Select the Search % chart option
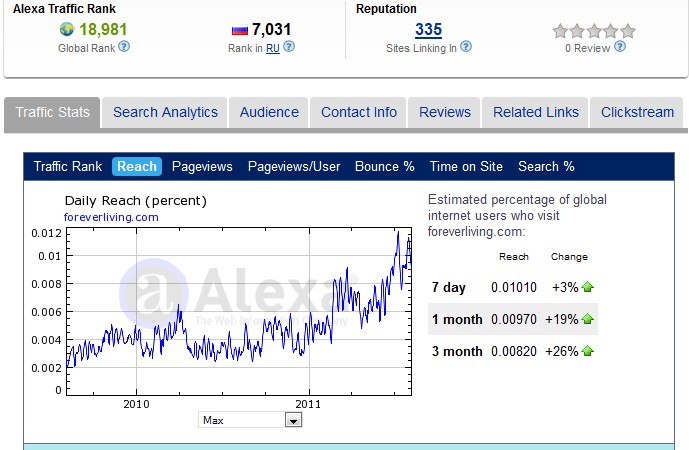Image resolution: width=689 pixels, height=450 pixels. click(546, 167)
